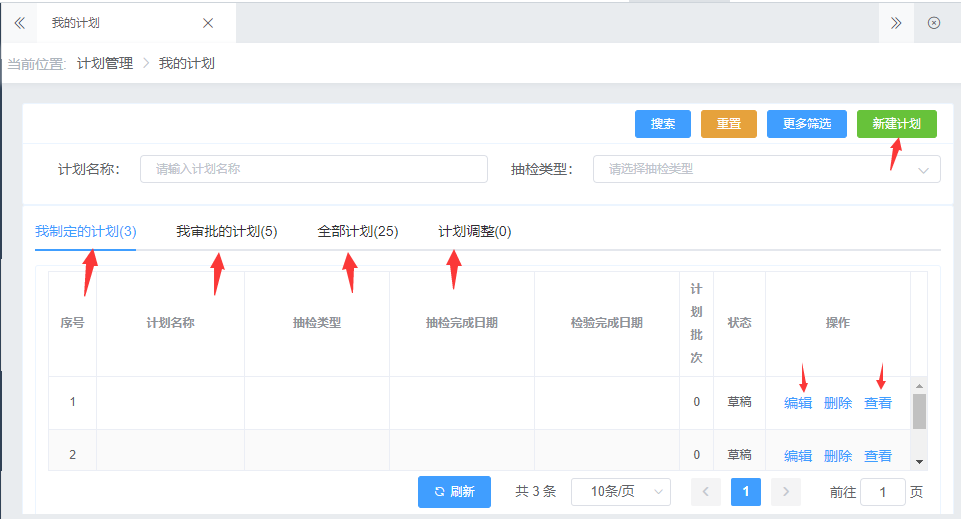The height and width of the screenshot is (519, 961).
Task: Click the 序号 column header
Action: [72, 323]
